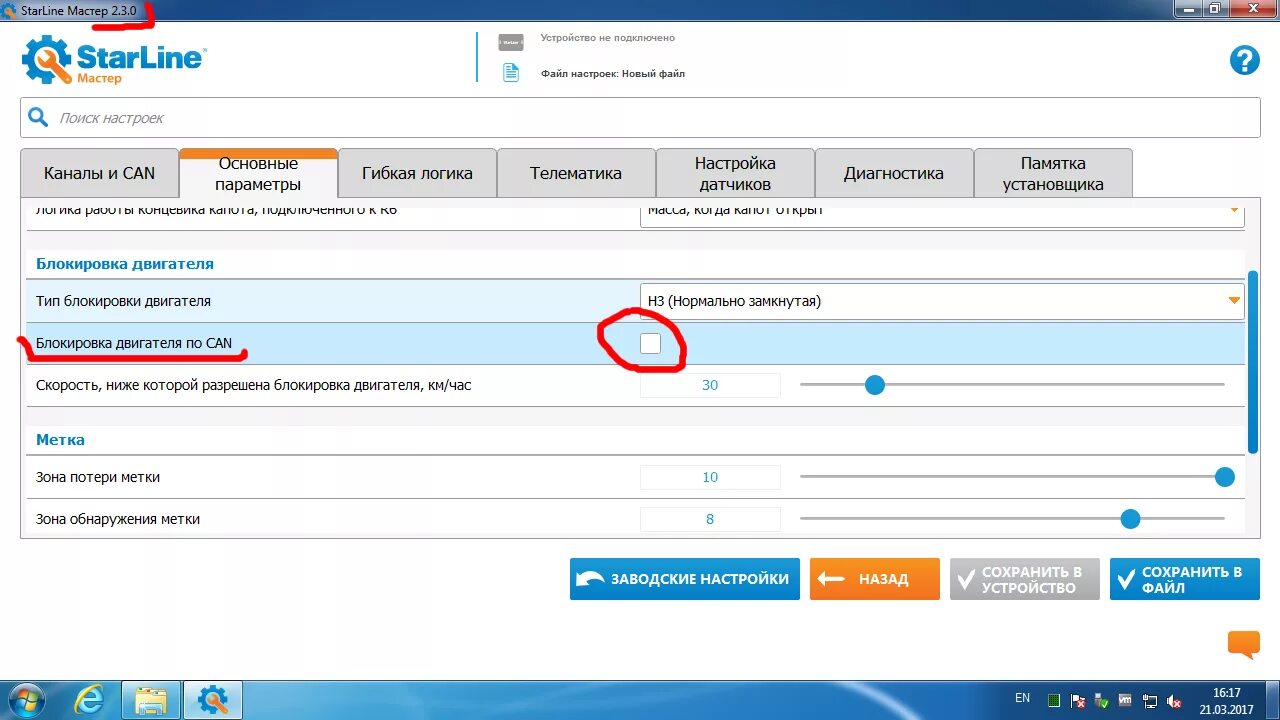The image size is (1280, 720).
Task: Open Action Center flag tray icon
Action: coord(1077,701)
